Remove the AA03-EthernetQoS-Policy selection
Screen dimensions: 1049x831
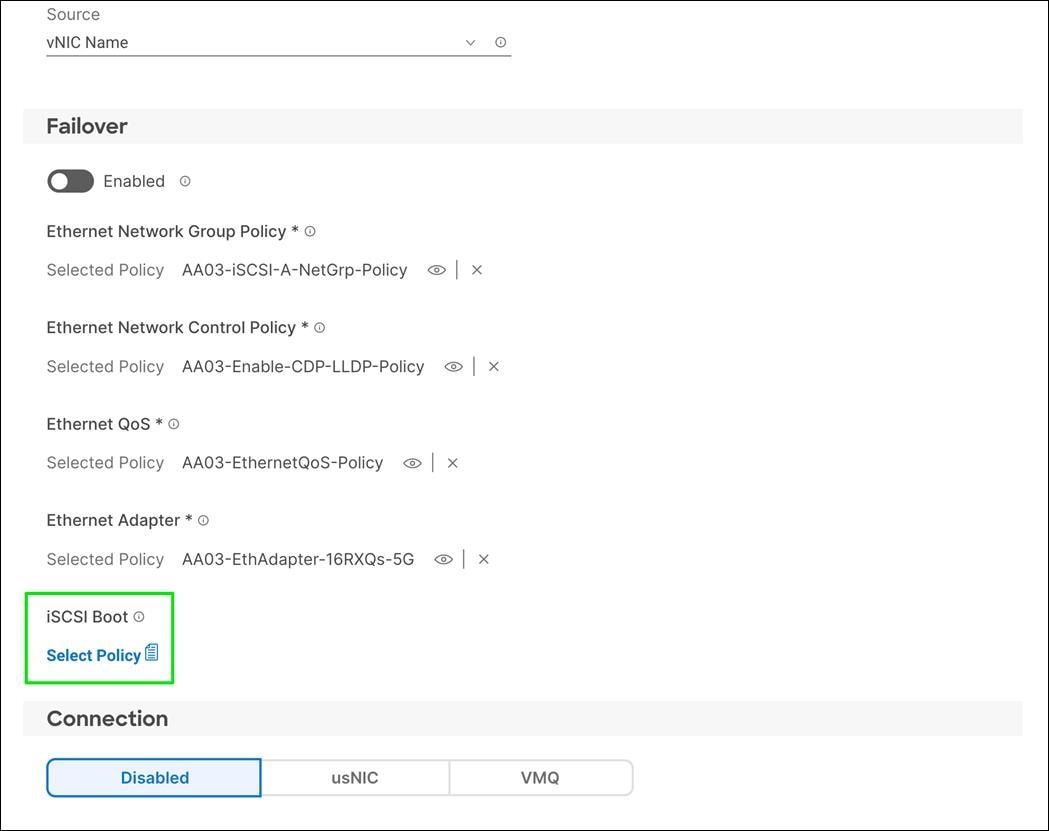(453, 462)
